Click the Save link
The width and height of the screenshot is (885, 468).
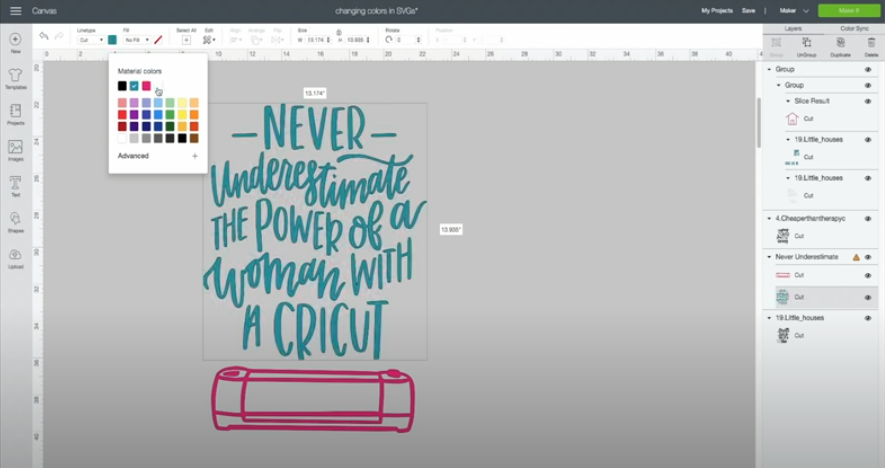click(748, 11)
